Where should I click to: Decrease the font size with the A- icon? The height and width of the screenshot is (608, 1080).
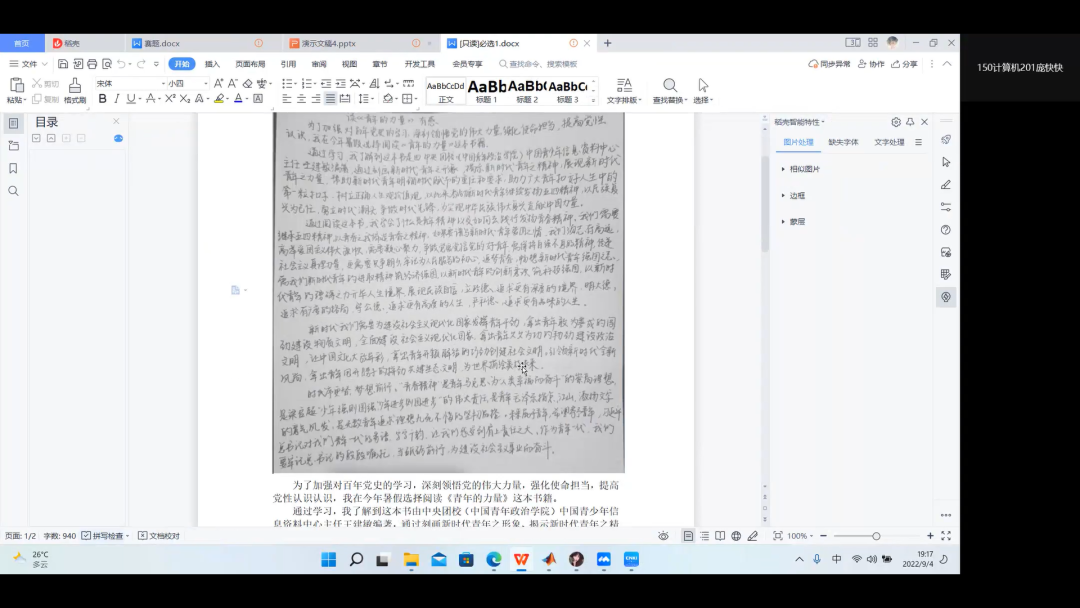pyautogui.click(x=233, y=83)
